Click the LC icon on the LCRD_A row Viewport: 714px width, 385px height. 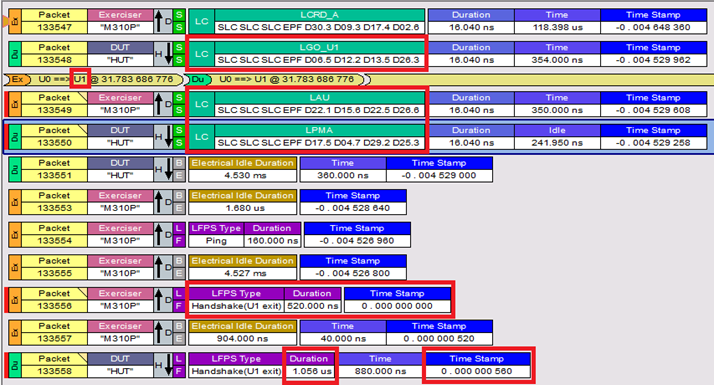pyautogui.click(x=201, y=21)
